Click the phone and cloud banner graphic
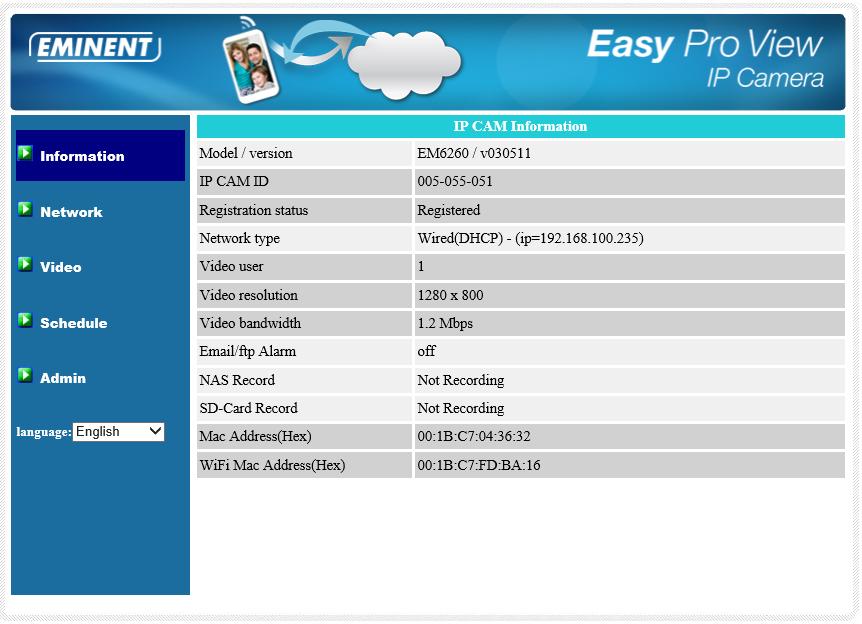 341,60
